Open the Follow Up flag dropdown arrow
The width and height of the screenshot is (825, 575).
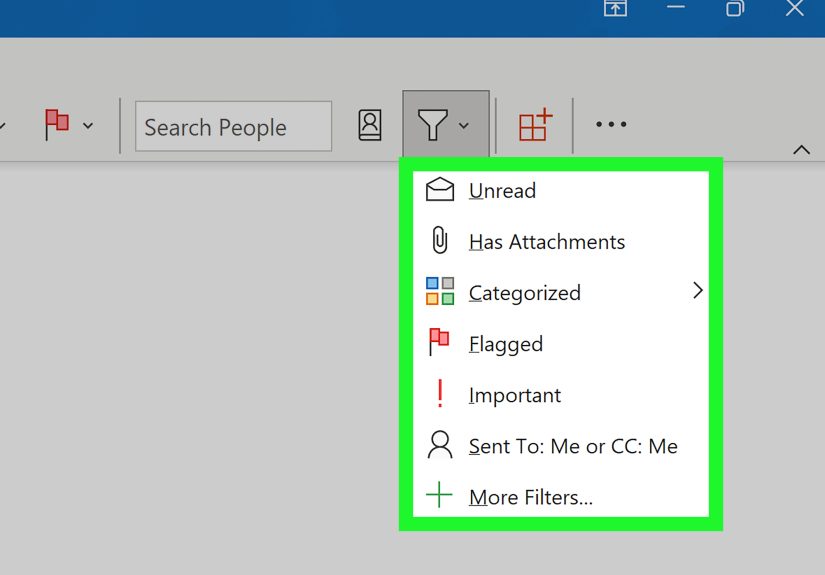click(x=88, y=126)
